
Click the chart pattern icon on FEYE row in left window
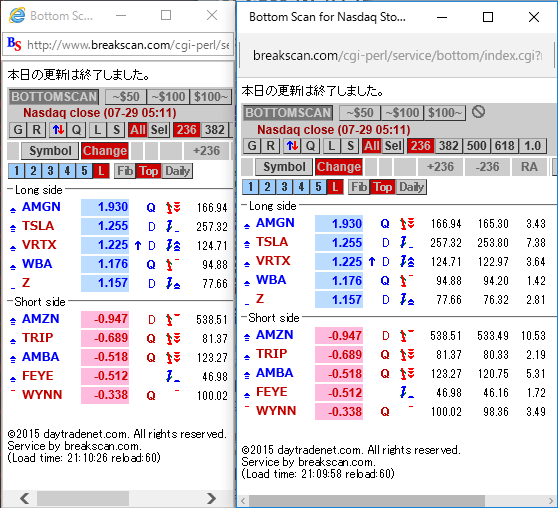click(x=173, y=376)
